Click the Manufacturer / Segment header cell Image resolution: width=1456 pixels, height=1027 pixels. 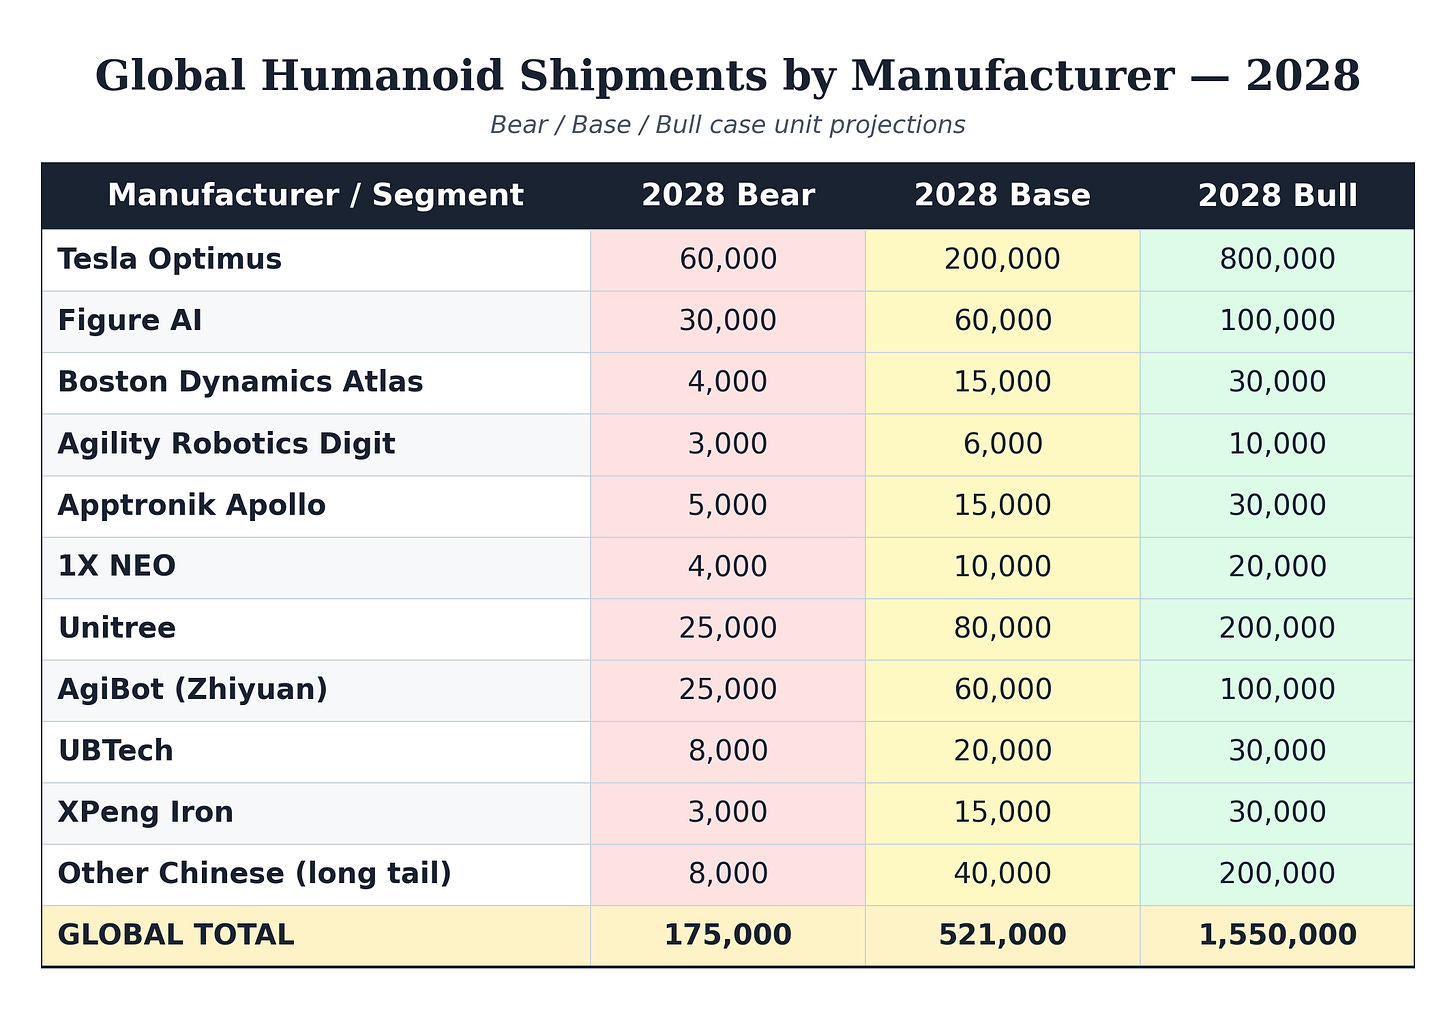click(x=316, y=195)
